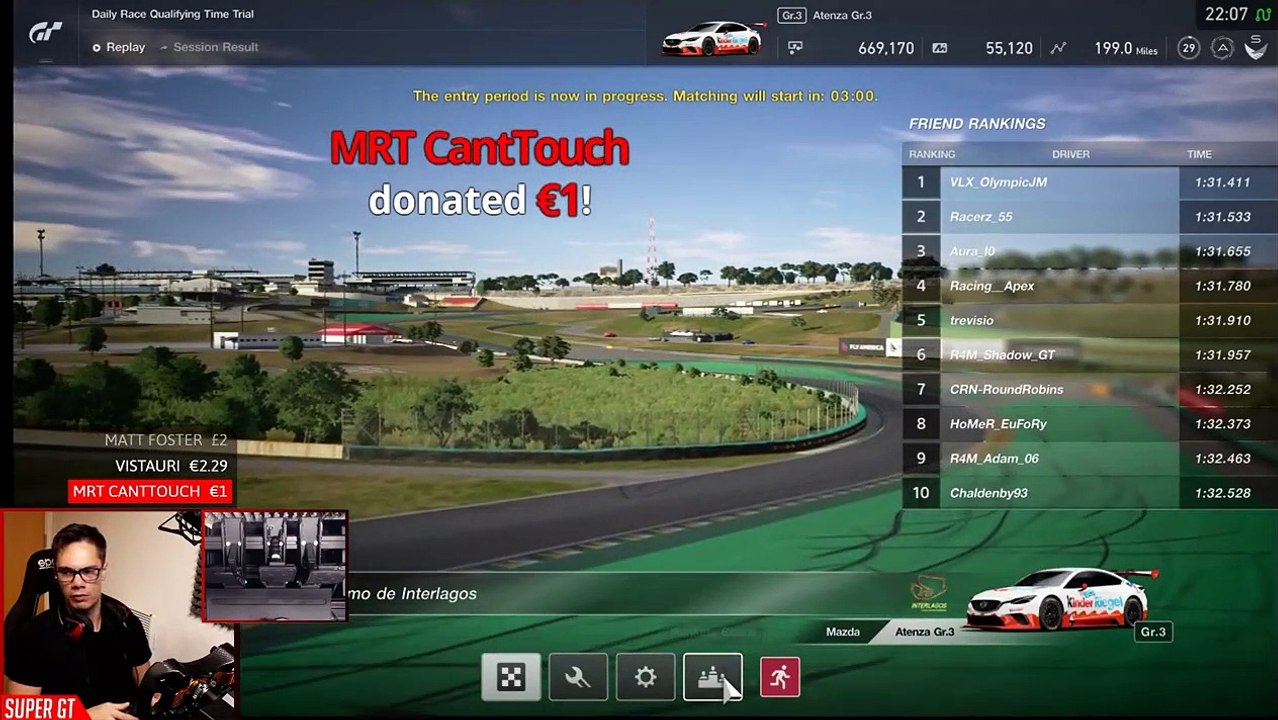Click the 669,170 credits value

(x=886, y=47)
